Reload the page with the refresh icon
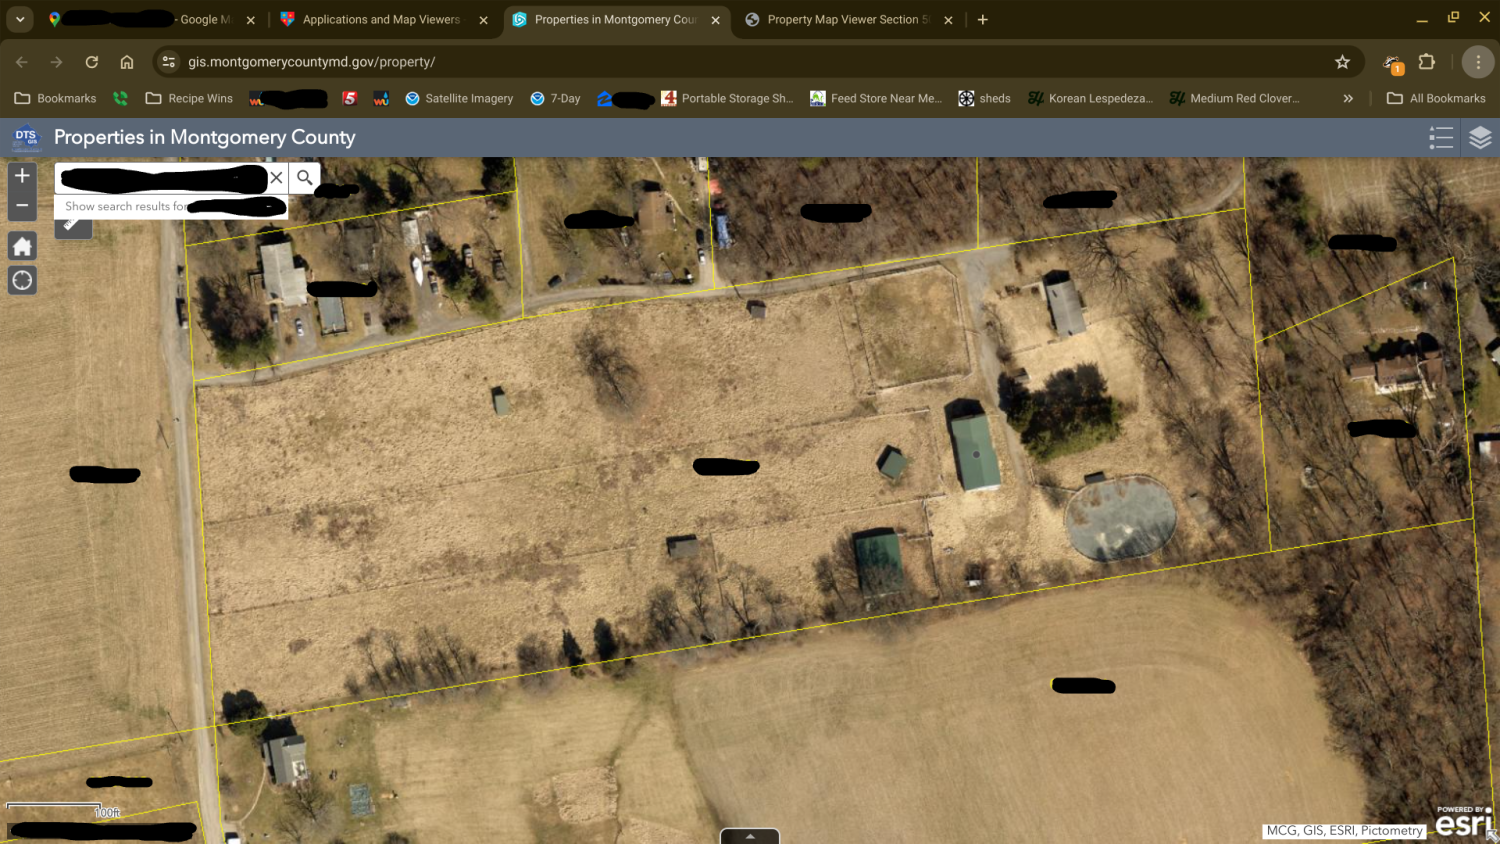Image resolution: width=1500 pixels, height=844 pixels. click(x=91, y=61)
